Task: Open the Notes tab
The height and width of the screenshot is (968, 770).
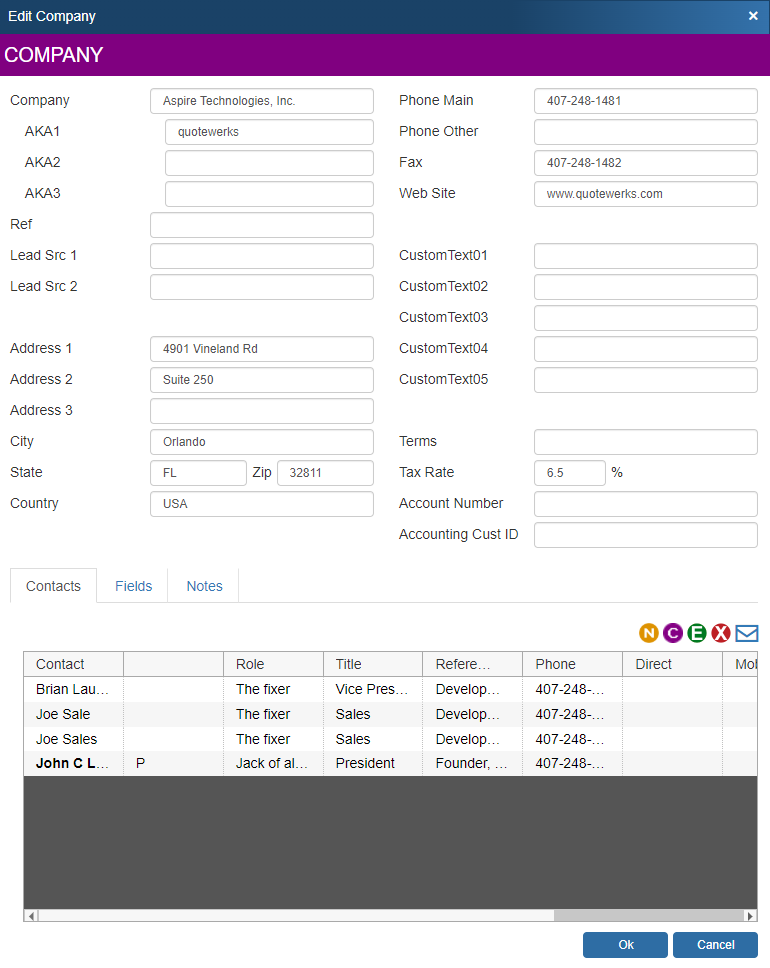Action: (204, 586)
